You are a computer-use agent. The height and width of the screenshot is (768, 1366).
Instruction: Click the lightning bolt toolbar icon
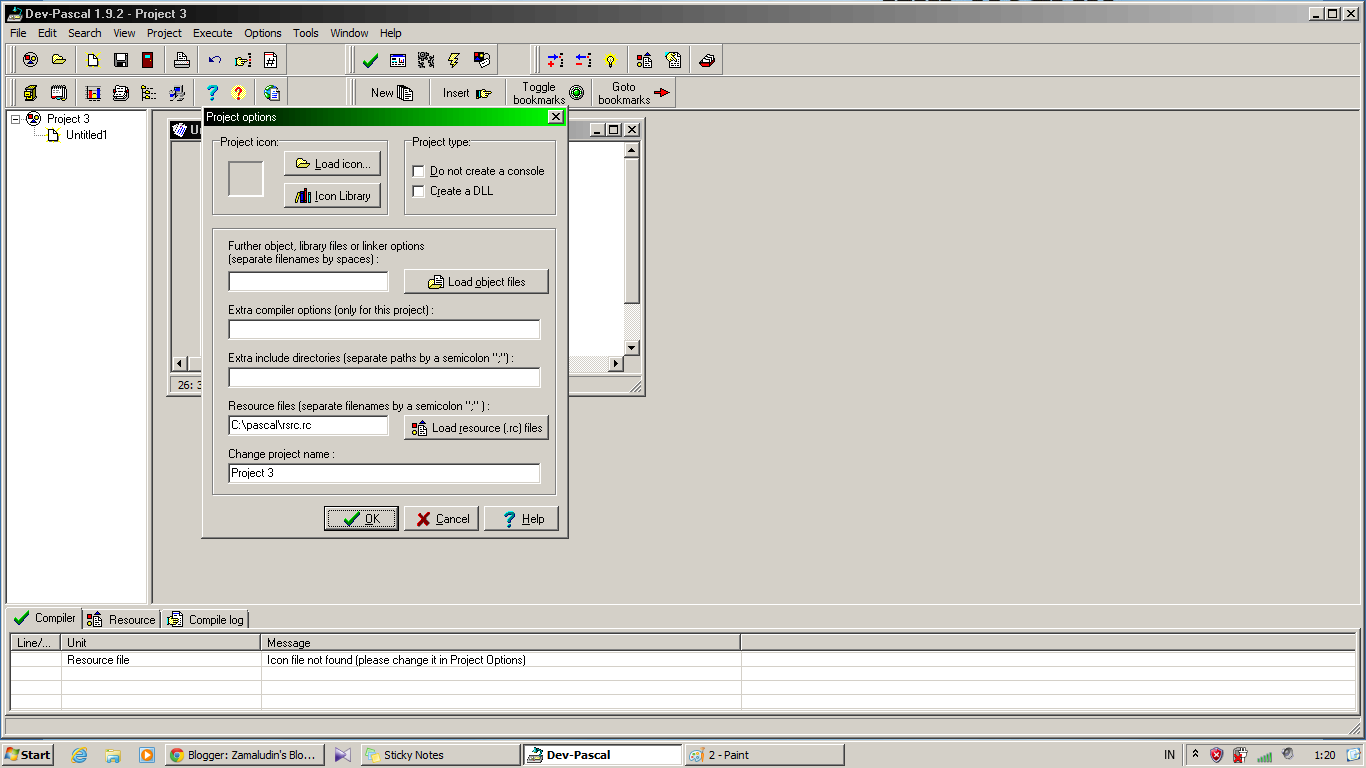coord(453,60)
